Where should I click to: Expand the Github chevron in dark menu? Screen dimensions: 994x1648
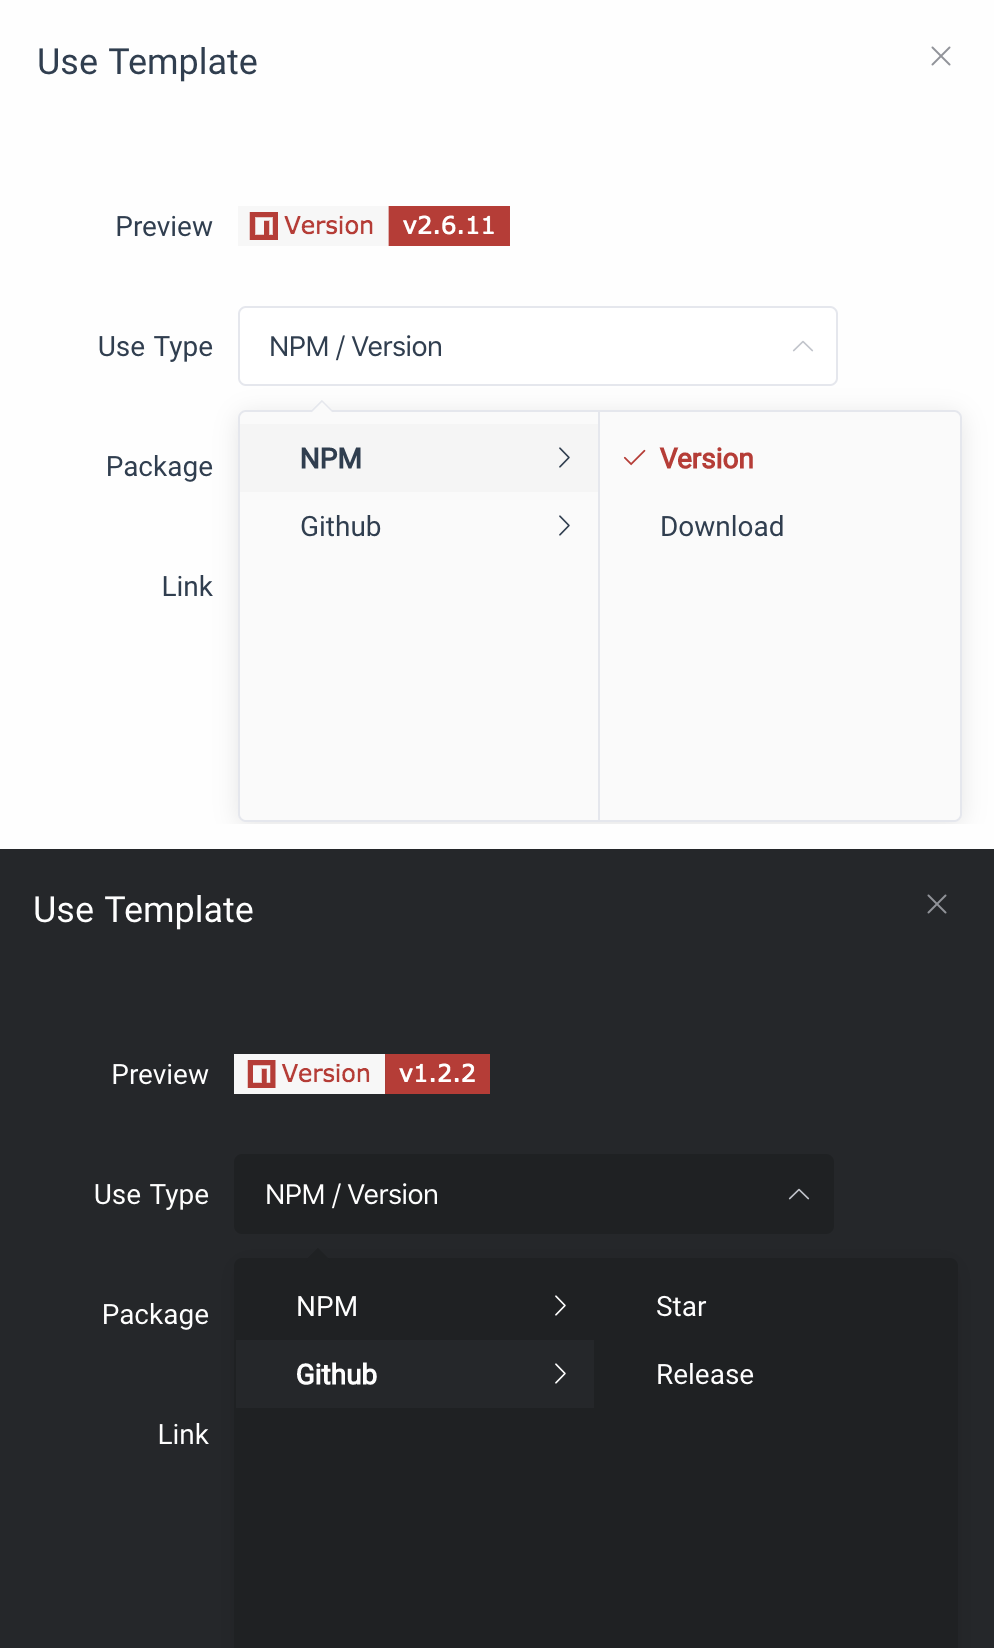tap(560, 1374)
